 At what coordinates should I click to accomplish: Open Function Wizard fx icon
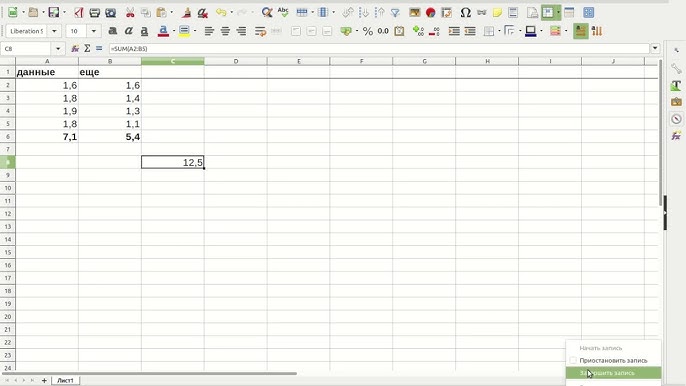75,49
